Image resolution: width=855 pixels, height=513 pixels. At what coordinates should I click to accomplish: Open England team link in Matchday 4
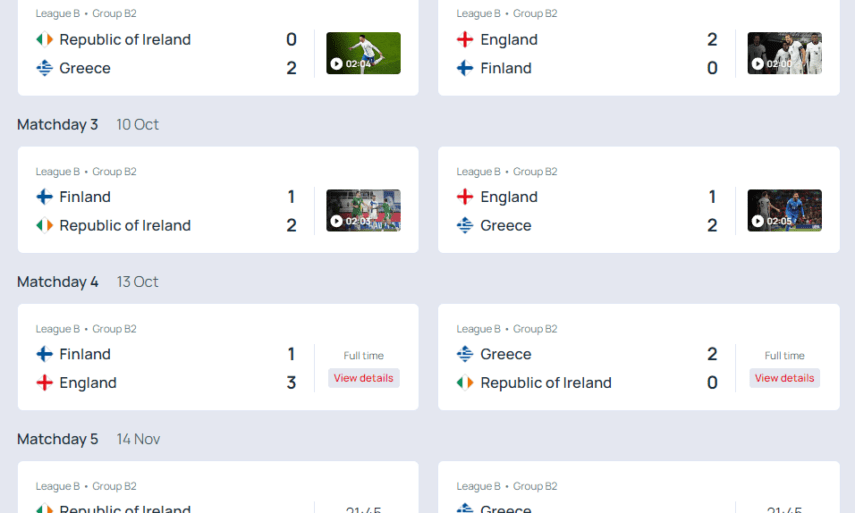88,383
